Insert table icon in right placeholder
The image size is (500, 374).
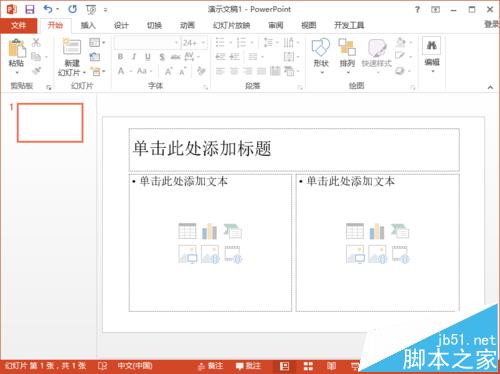pyautogui.click(x=355, y=231)
